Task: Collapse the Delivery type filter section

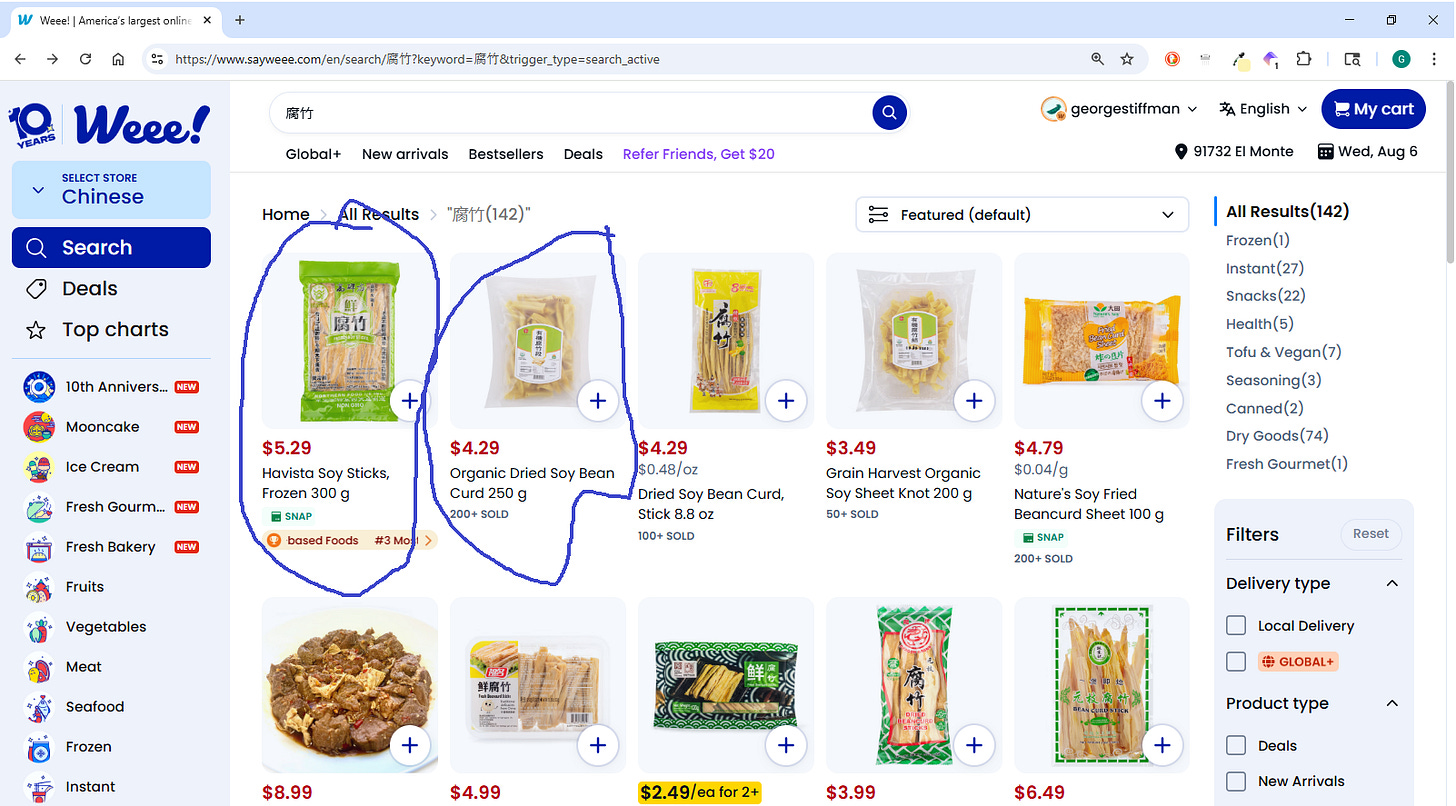Action: point(1392,583)
